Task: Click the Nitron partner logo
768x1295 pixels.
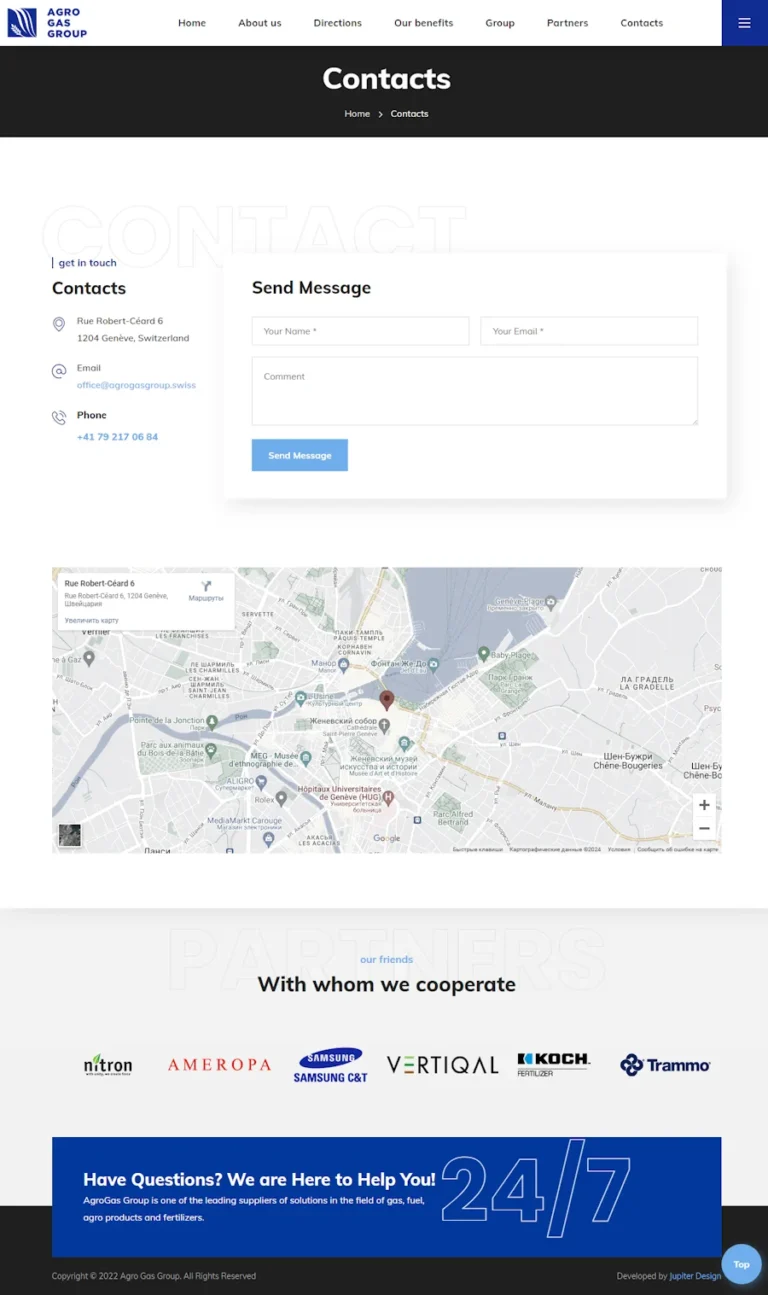Action: [x=108, y=1065]
